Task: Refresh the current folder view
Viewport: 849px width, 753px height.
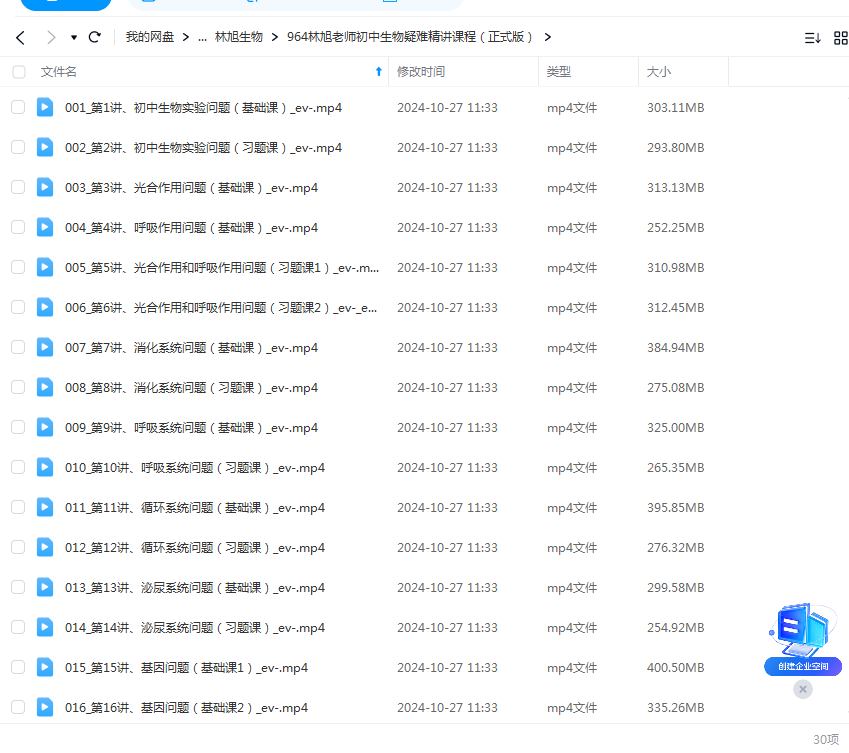Action: pos(93,37)
